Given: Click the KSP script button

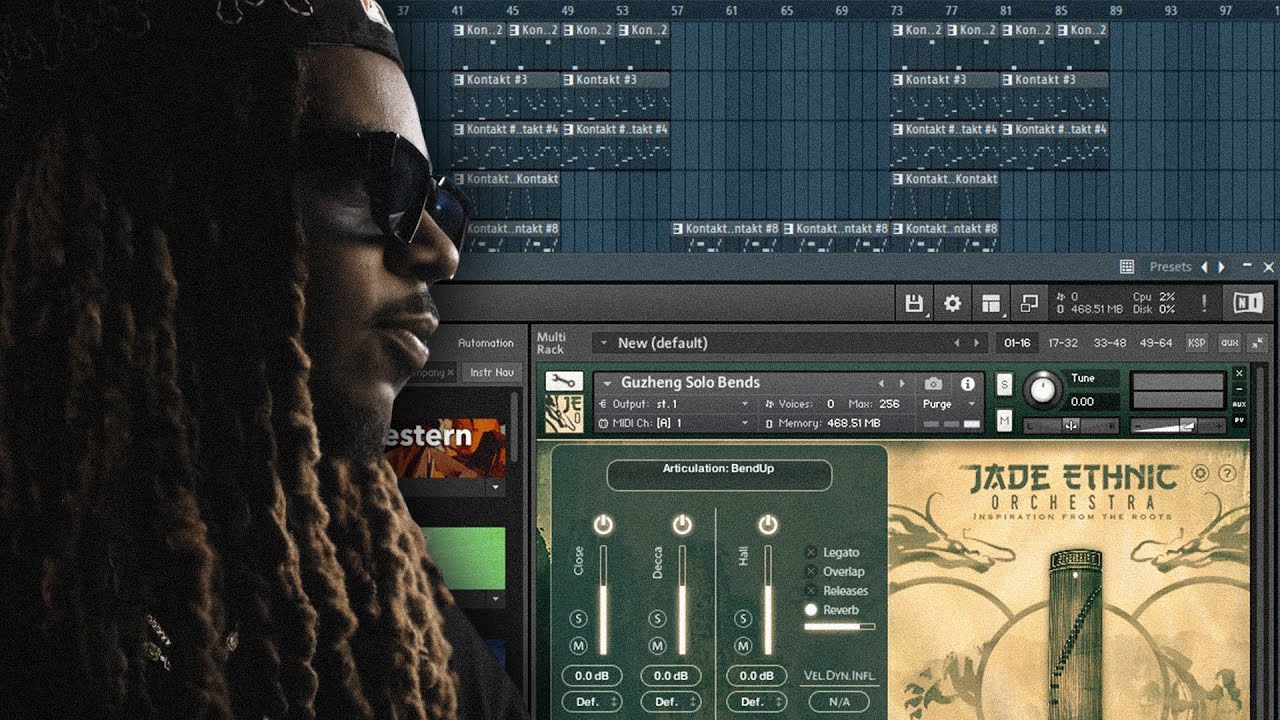Looking at the screenshot, I should pos(1196,342).
